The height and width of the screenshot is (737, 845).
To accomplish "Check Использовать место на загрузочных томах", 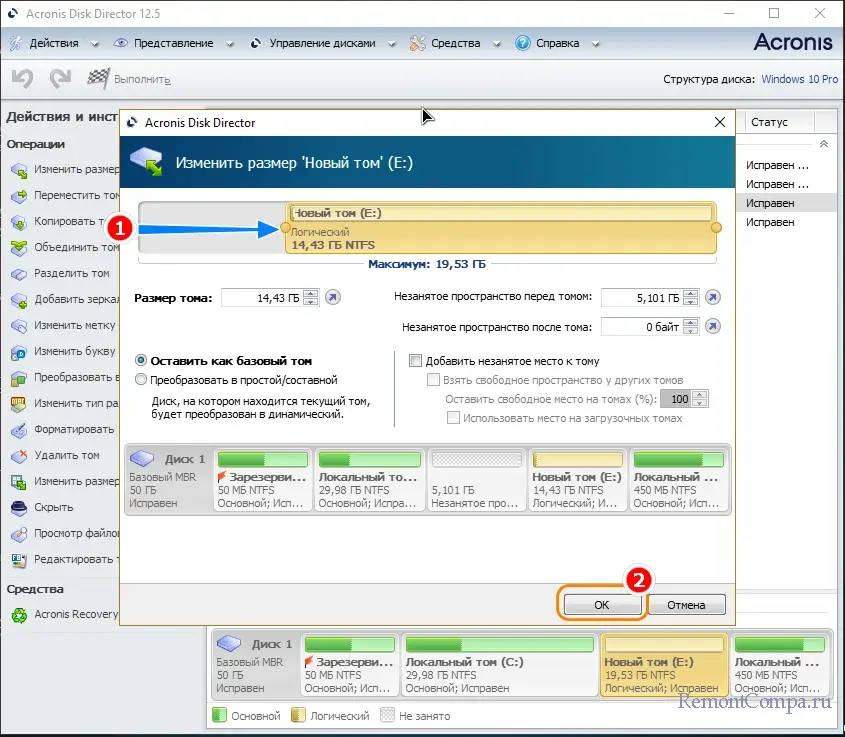I will (453, 418).
